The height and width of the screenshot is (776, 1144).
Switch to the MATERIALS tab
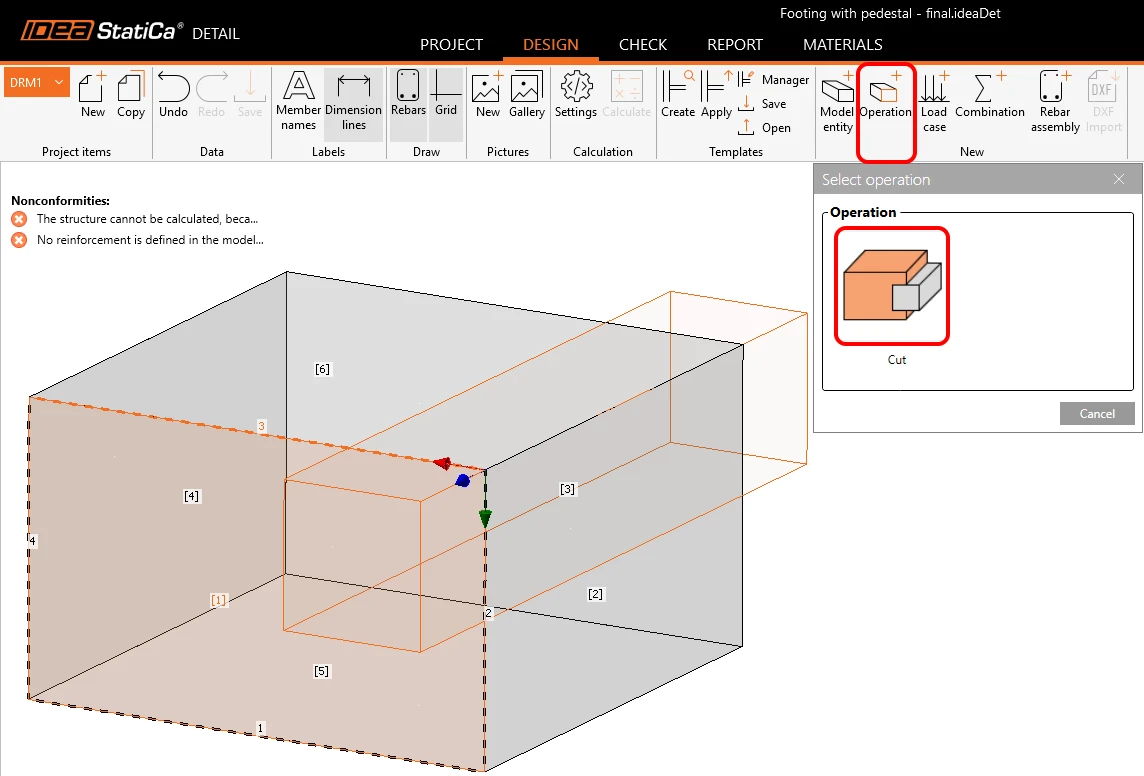(x=843, y=44)
